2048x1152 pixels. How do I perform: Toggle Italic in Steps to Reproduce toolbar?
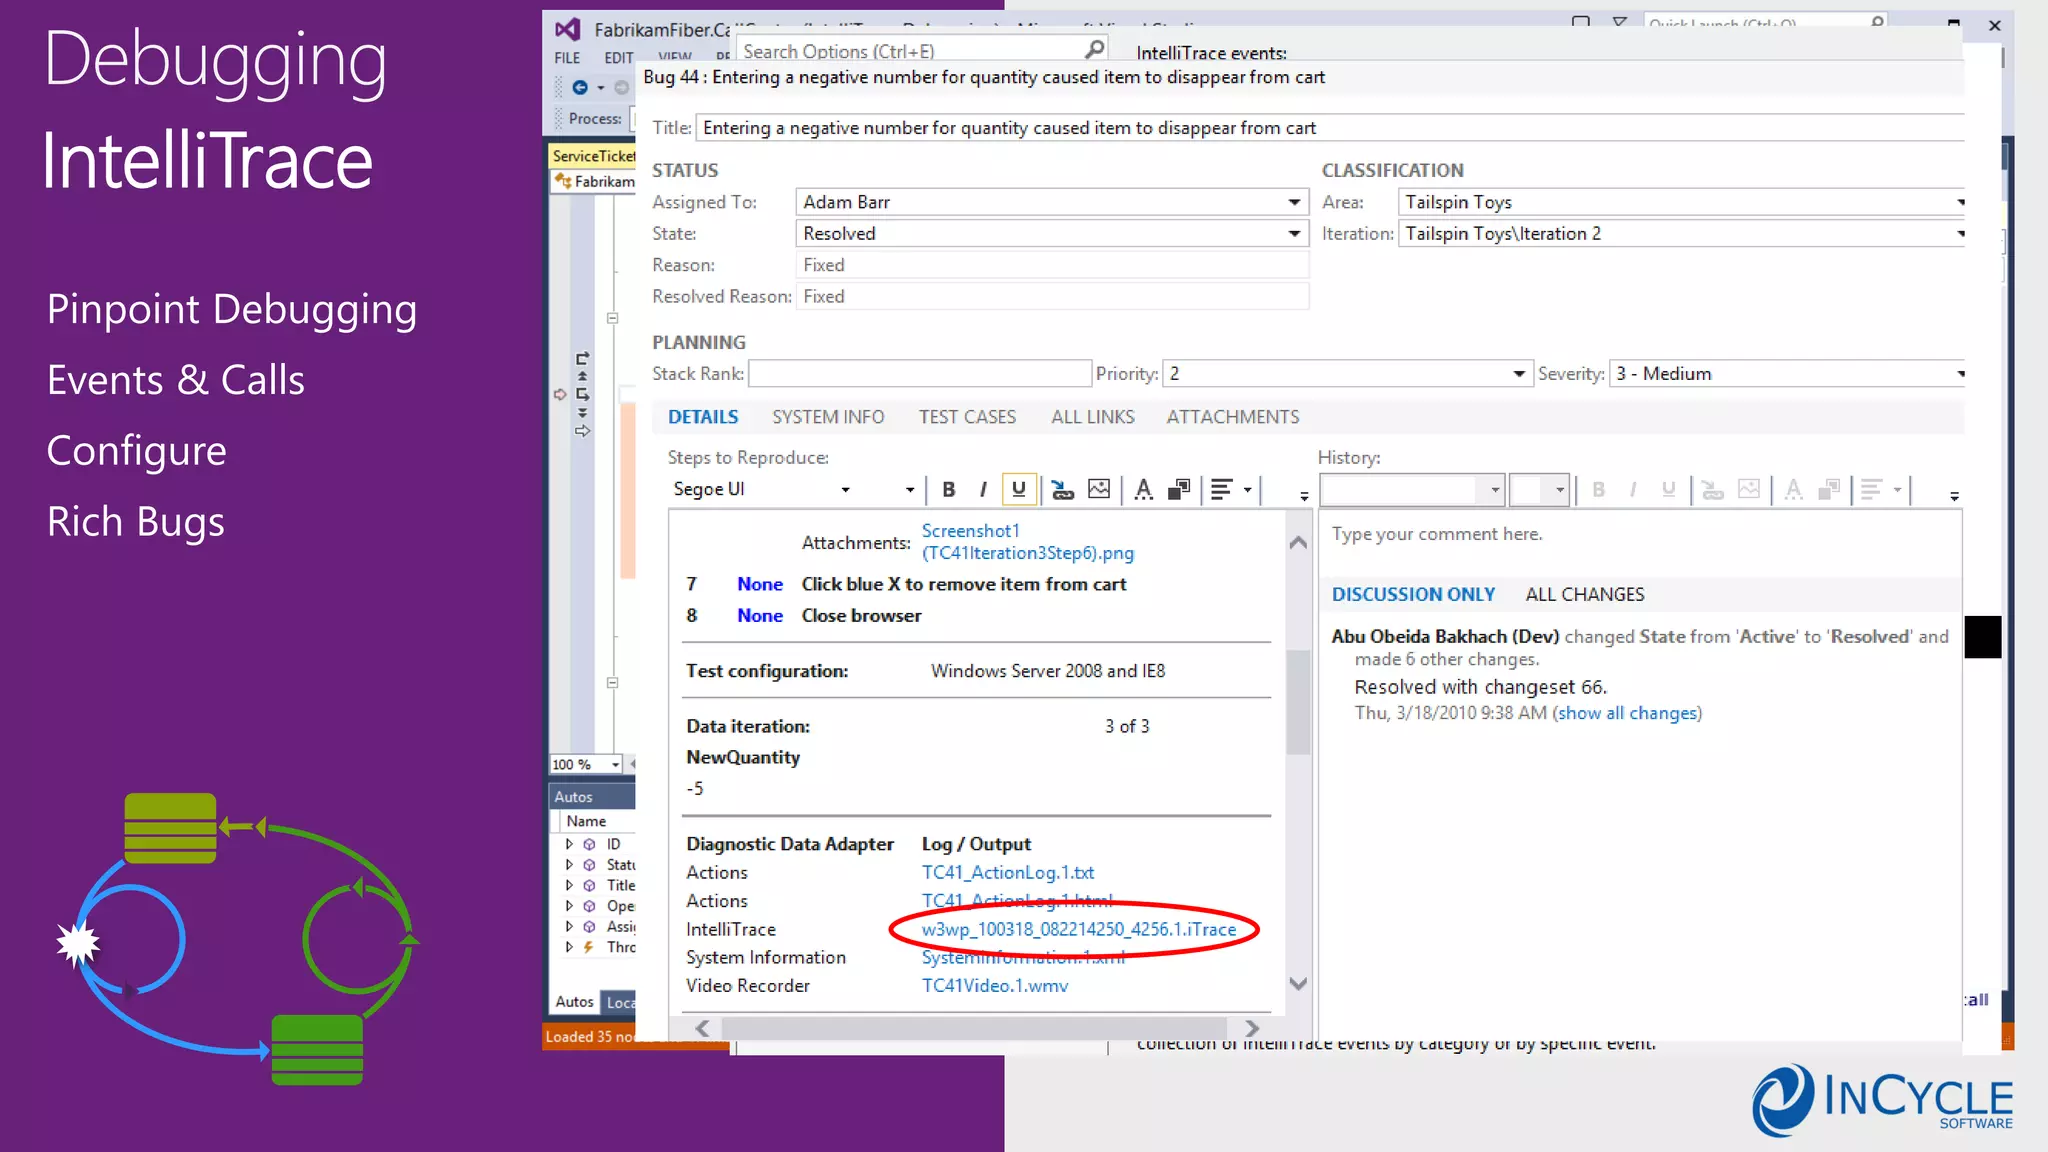(x=983, y=489)
